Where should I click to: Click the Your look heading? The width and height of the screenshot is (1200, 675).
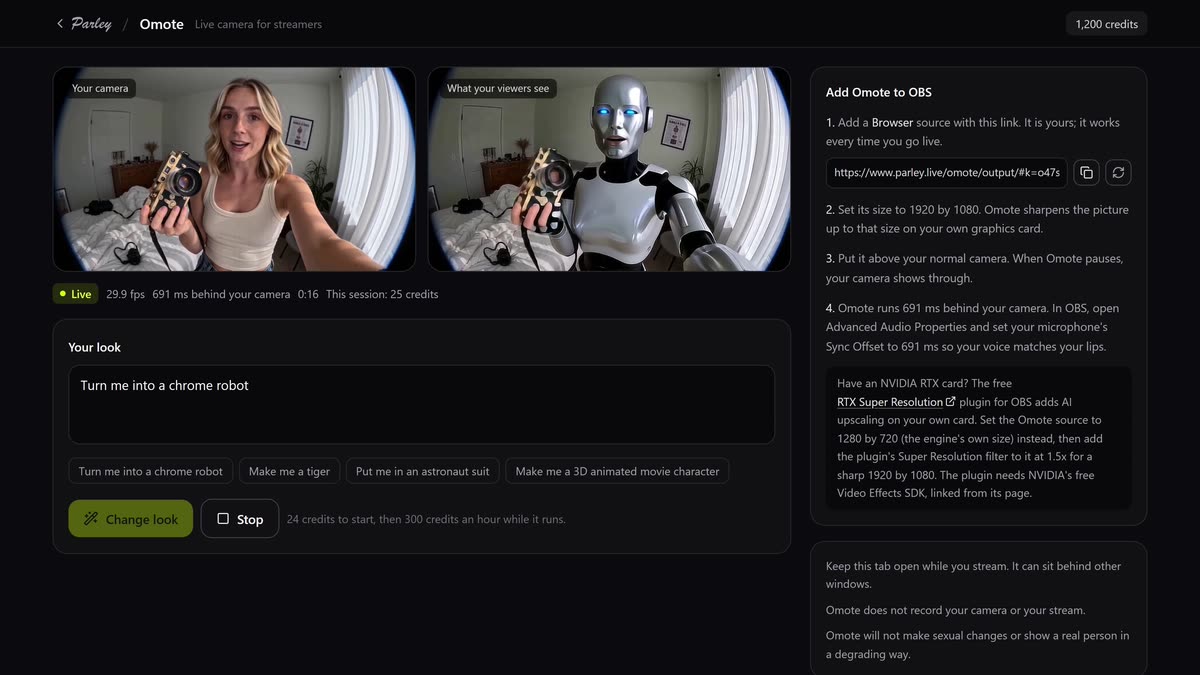94,347
